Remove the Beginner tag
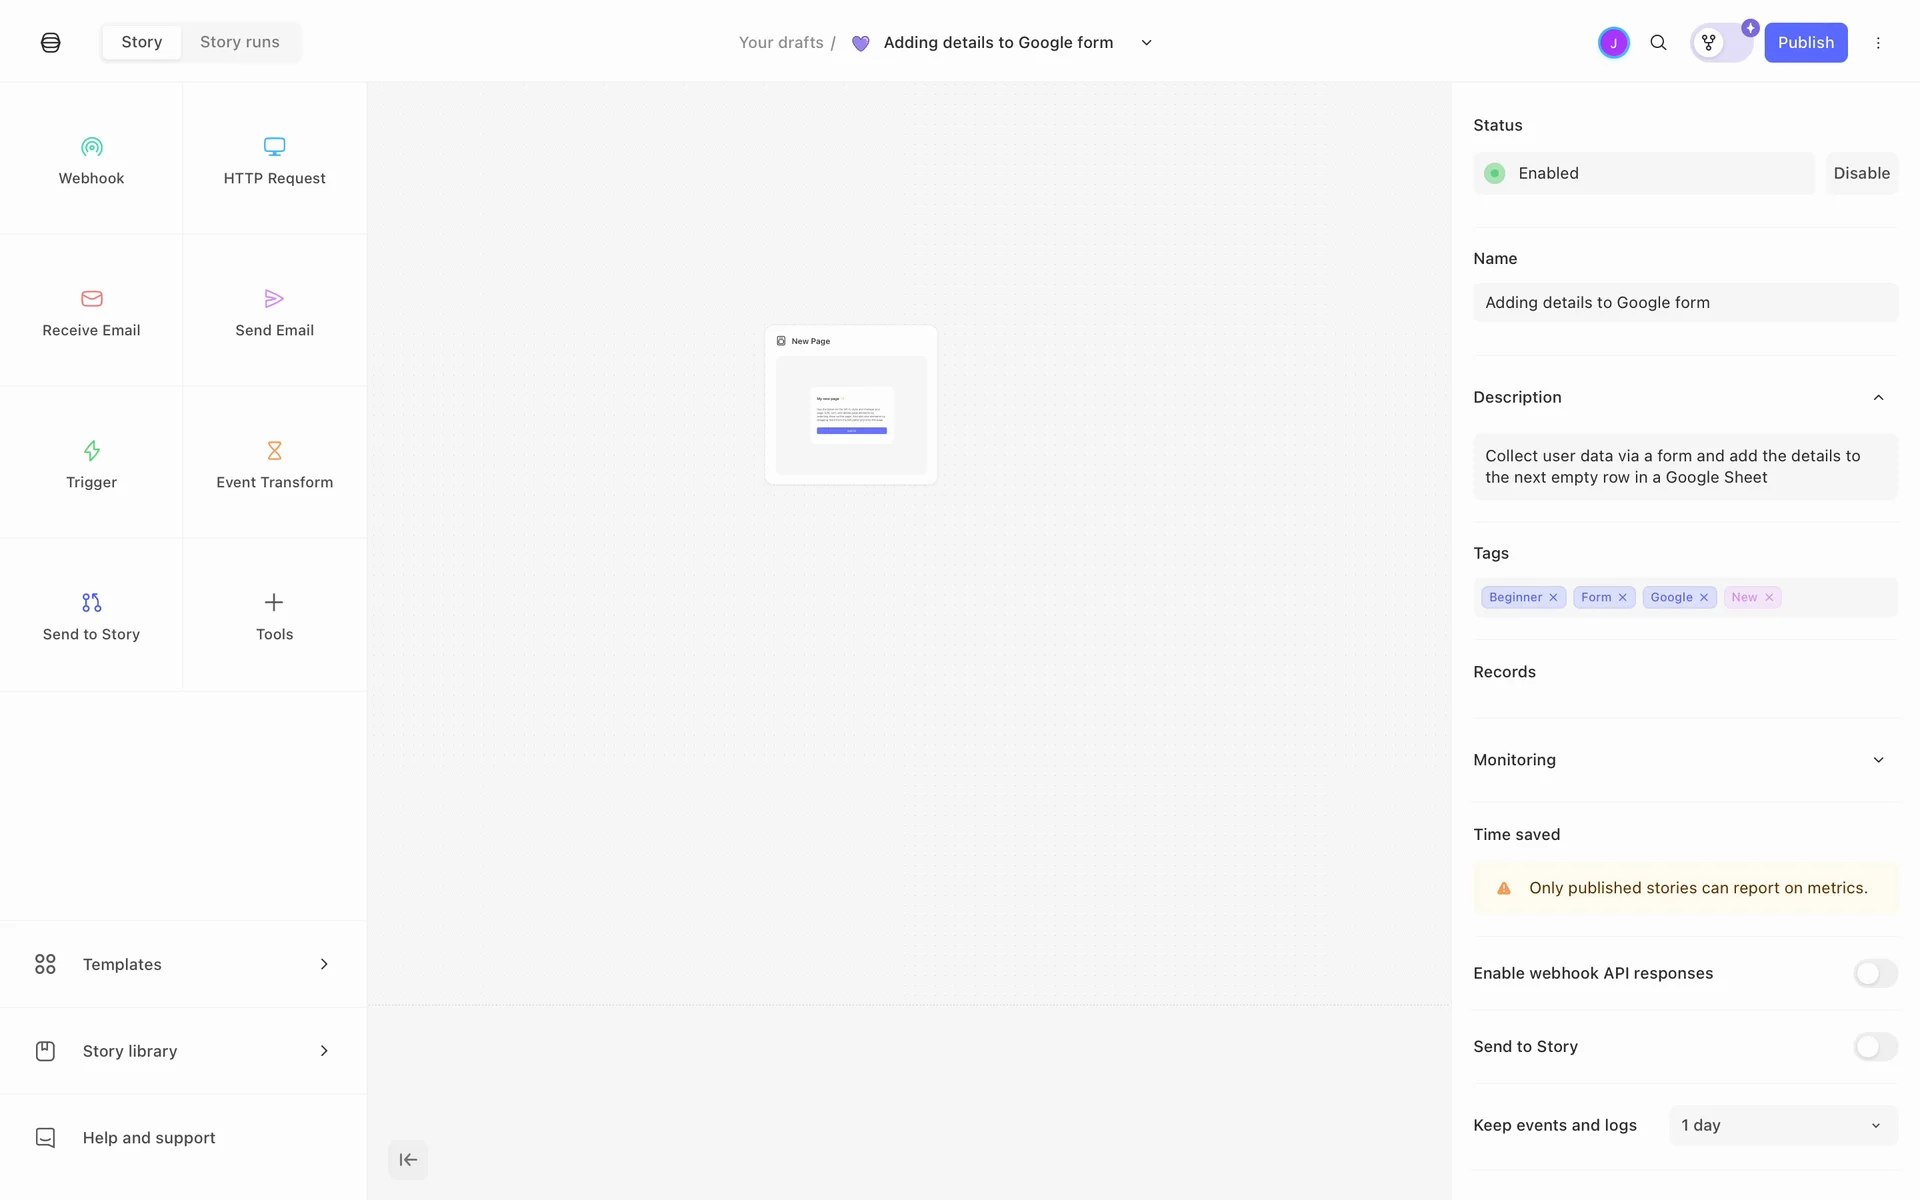 [x=1553, y=598]
